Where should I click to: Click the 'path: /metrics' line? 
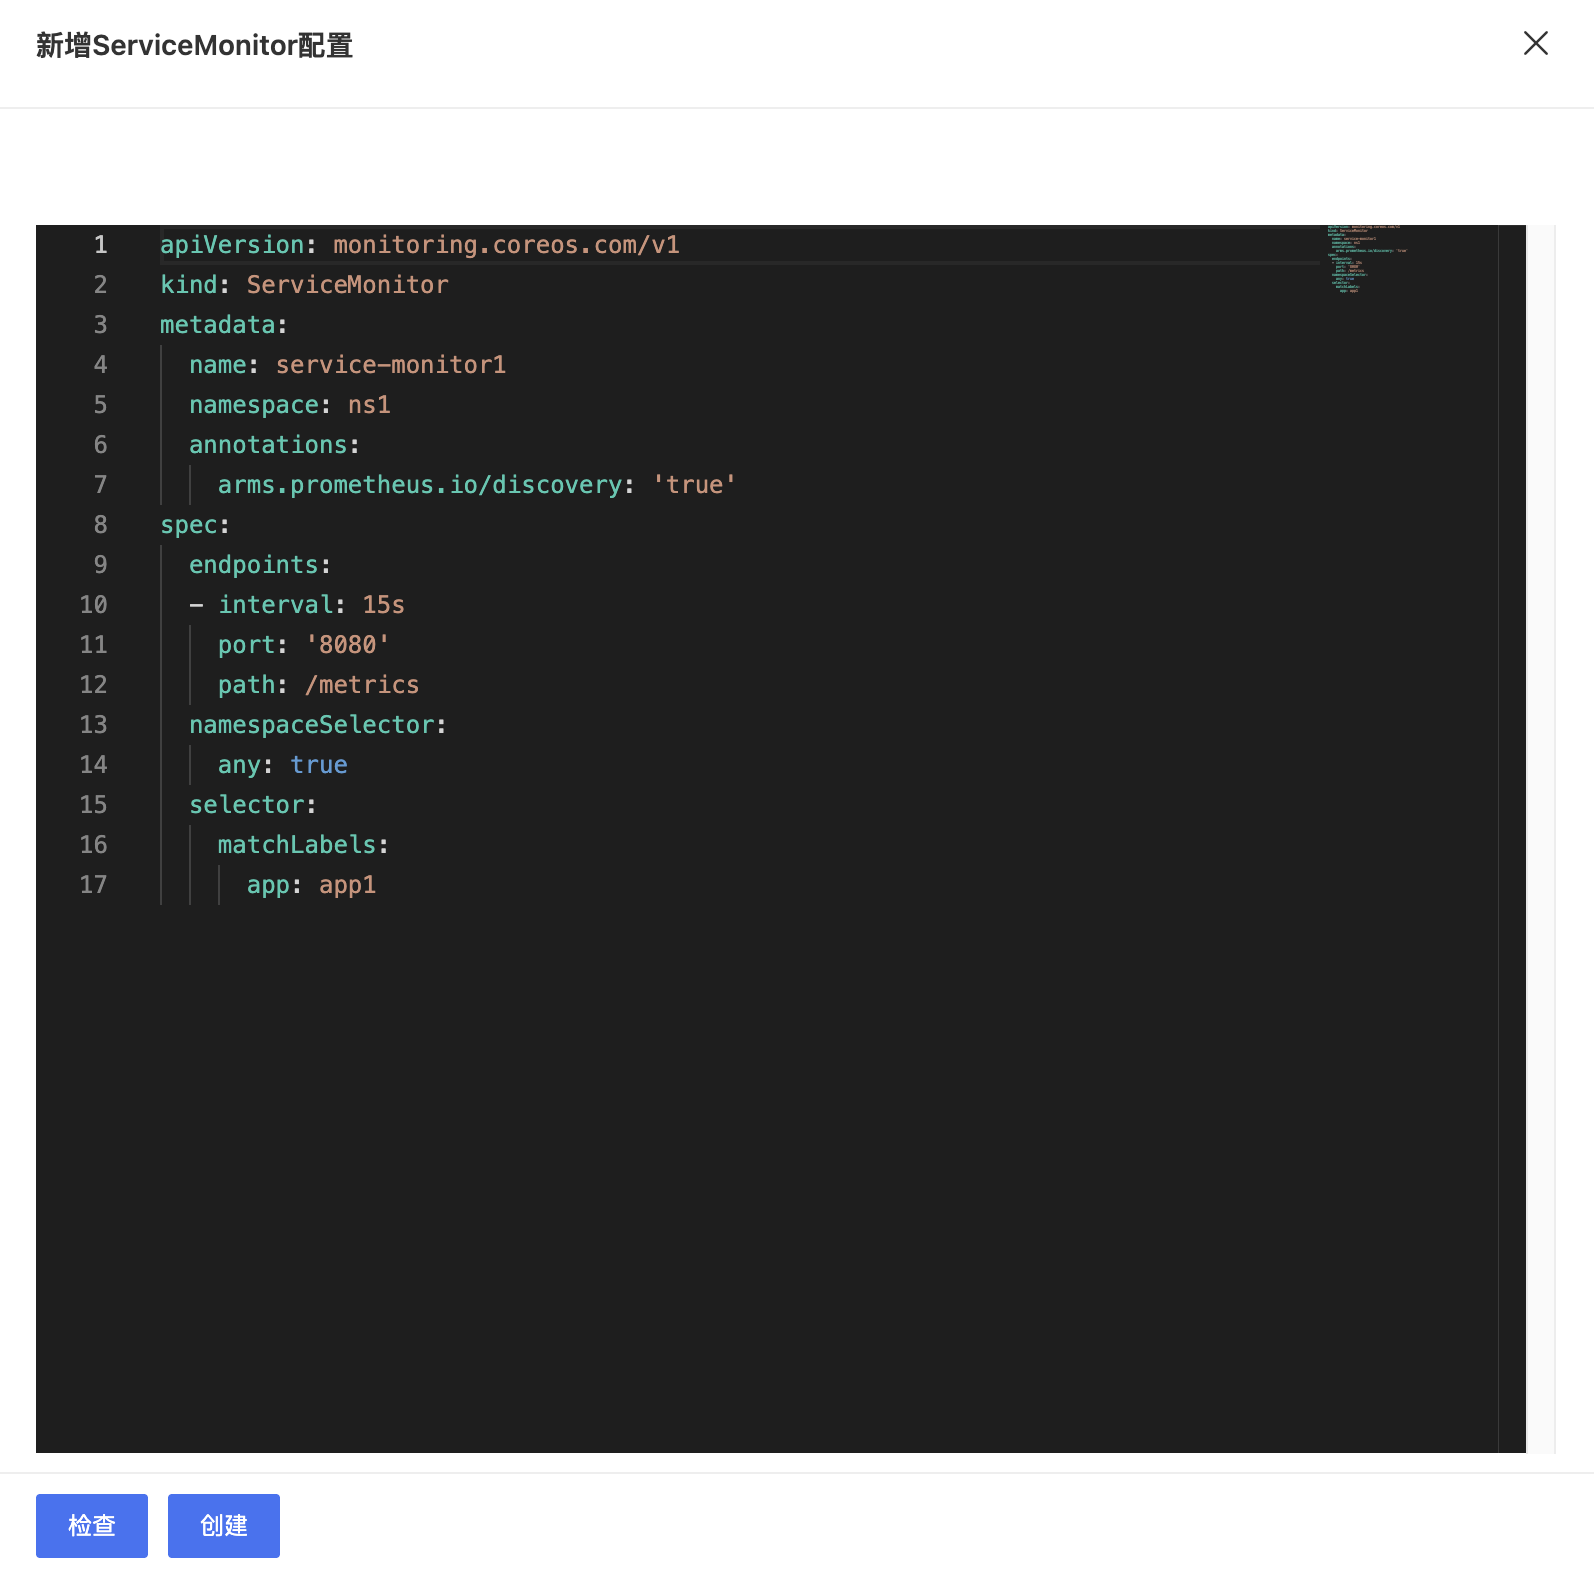[x=318, y=685]
